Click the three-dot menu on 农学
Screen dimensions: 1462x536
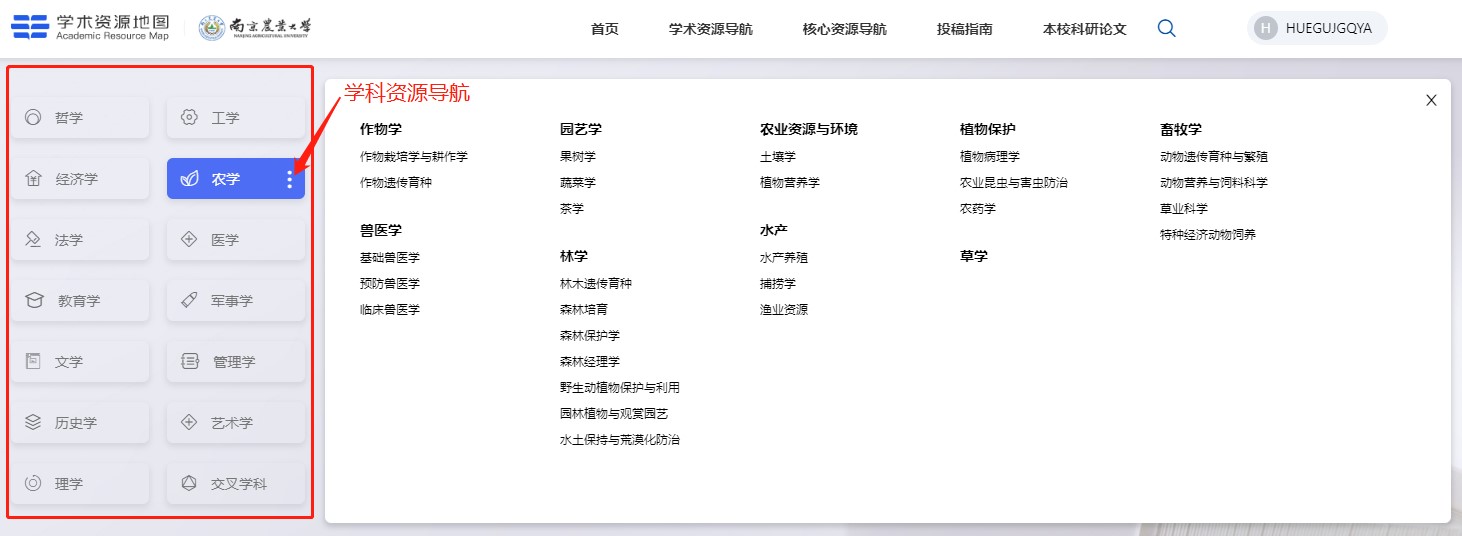[x=290, y=179]
